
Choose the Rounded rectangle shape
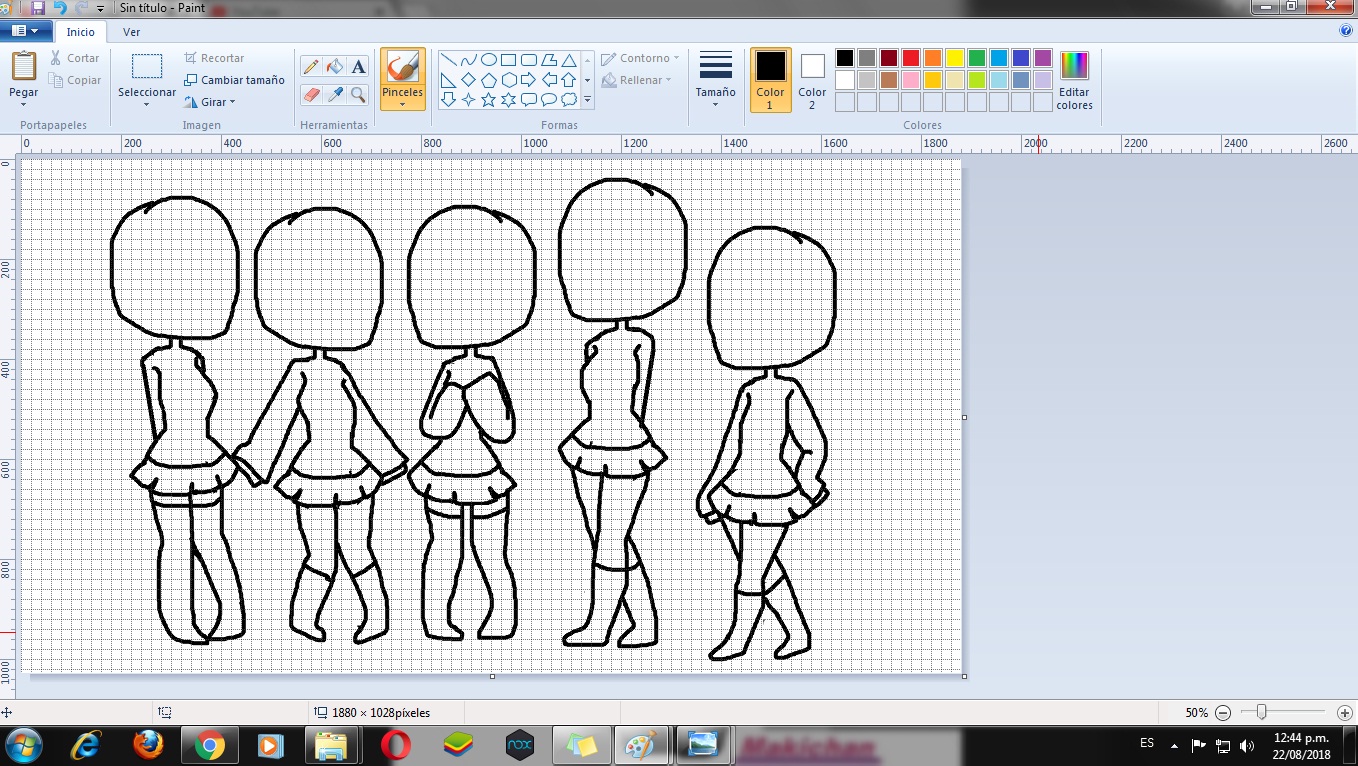pos(529,60)
